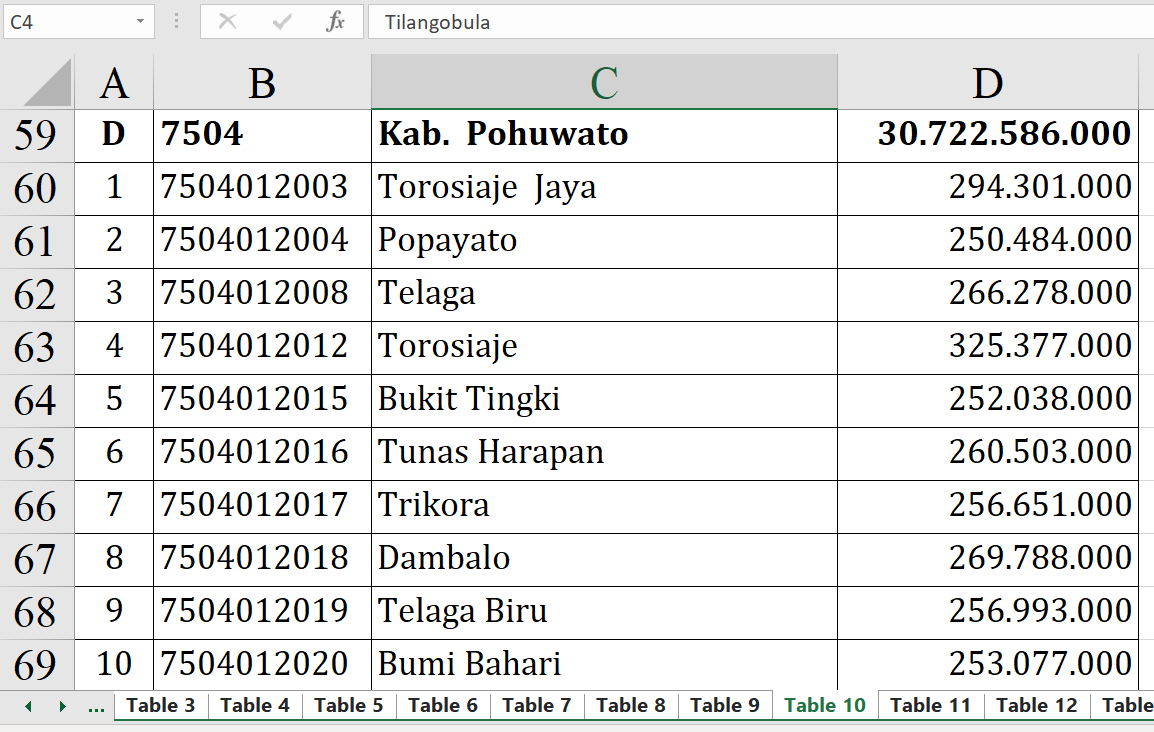Select column C header
Image resolution: width=1154 pixels, height=732 pixels.
pyautogui.click(x=603, y=83)
